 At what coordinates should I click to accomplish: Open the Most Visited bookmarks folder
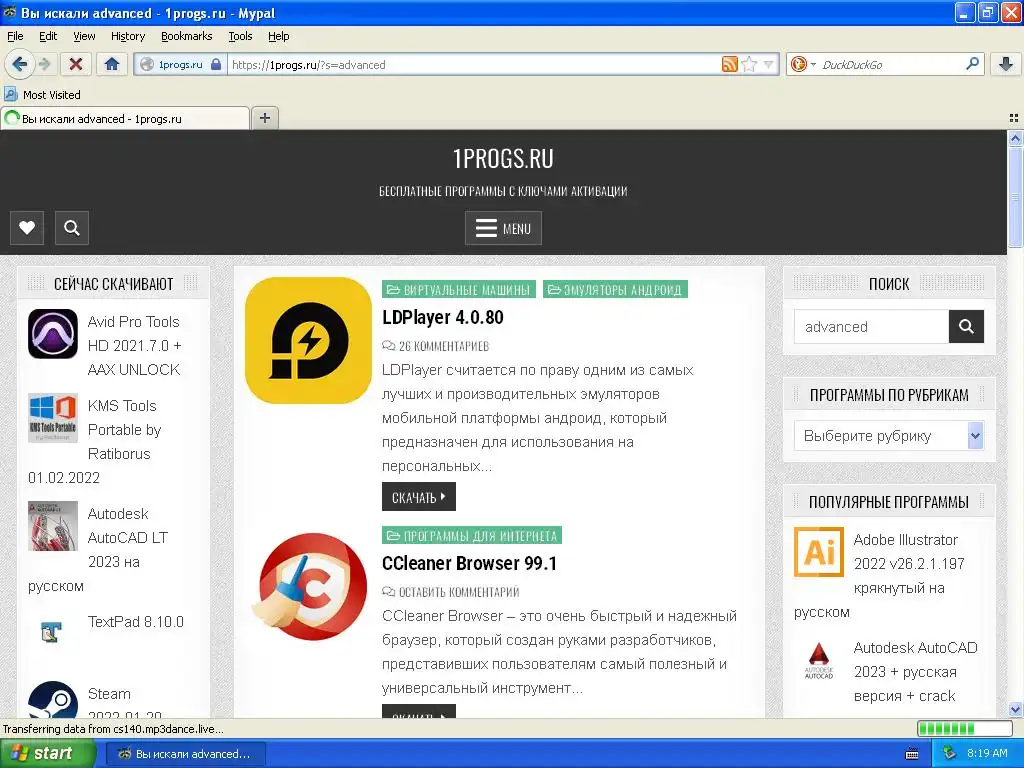coord(43,95)
